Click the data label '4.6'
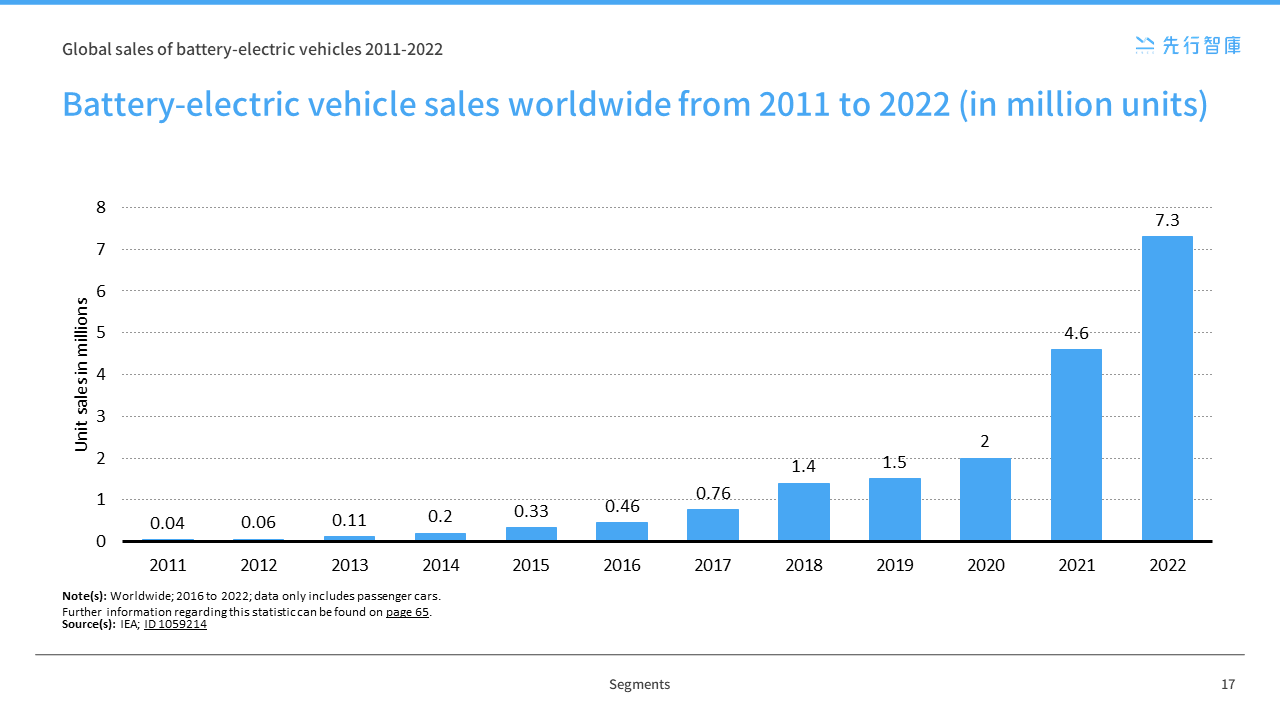The image size is (1280, 720). pyautogui.click(x=1076, y=333)
